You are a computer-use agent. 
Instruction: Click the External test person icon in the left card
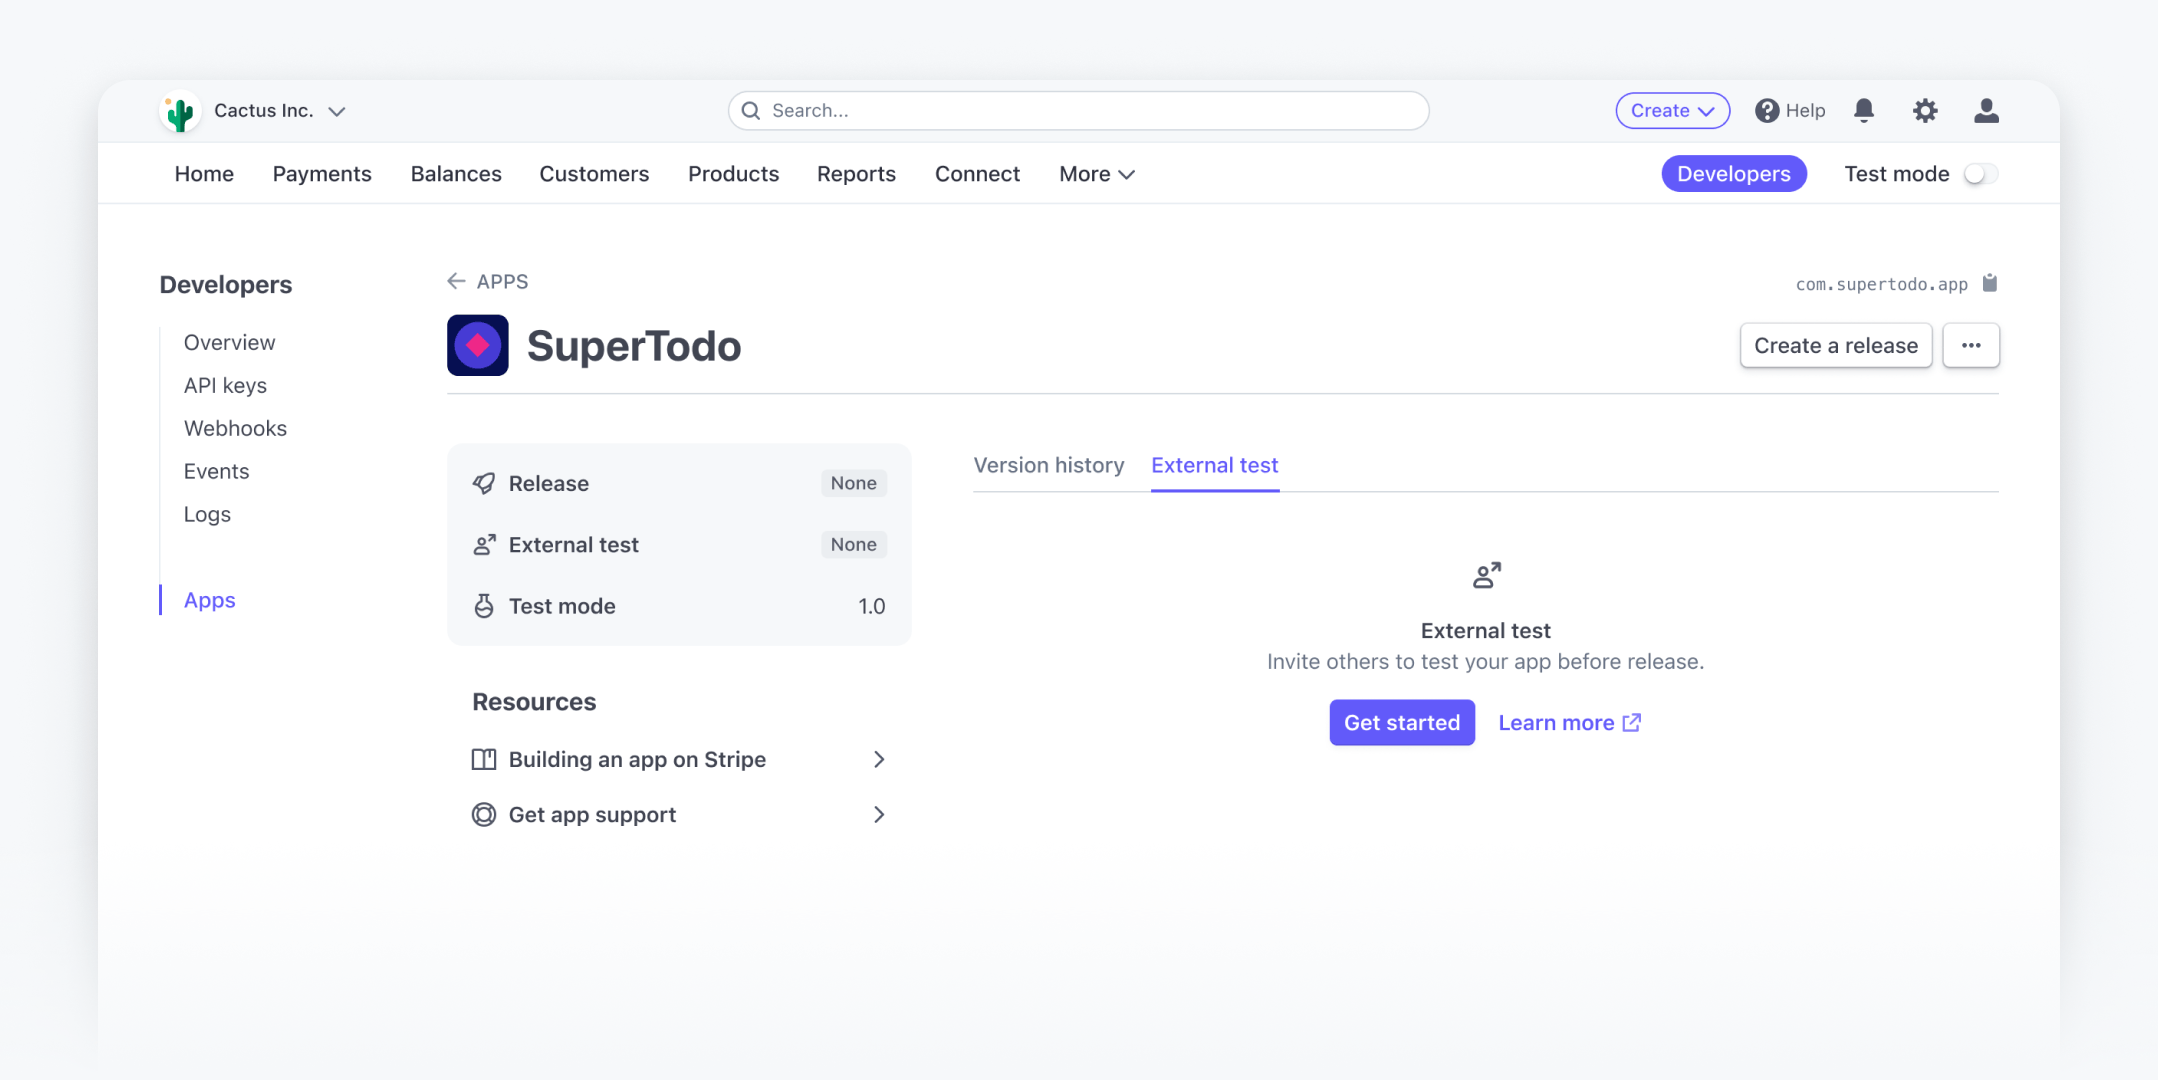(484, 545)
